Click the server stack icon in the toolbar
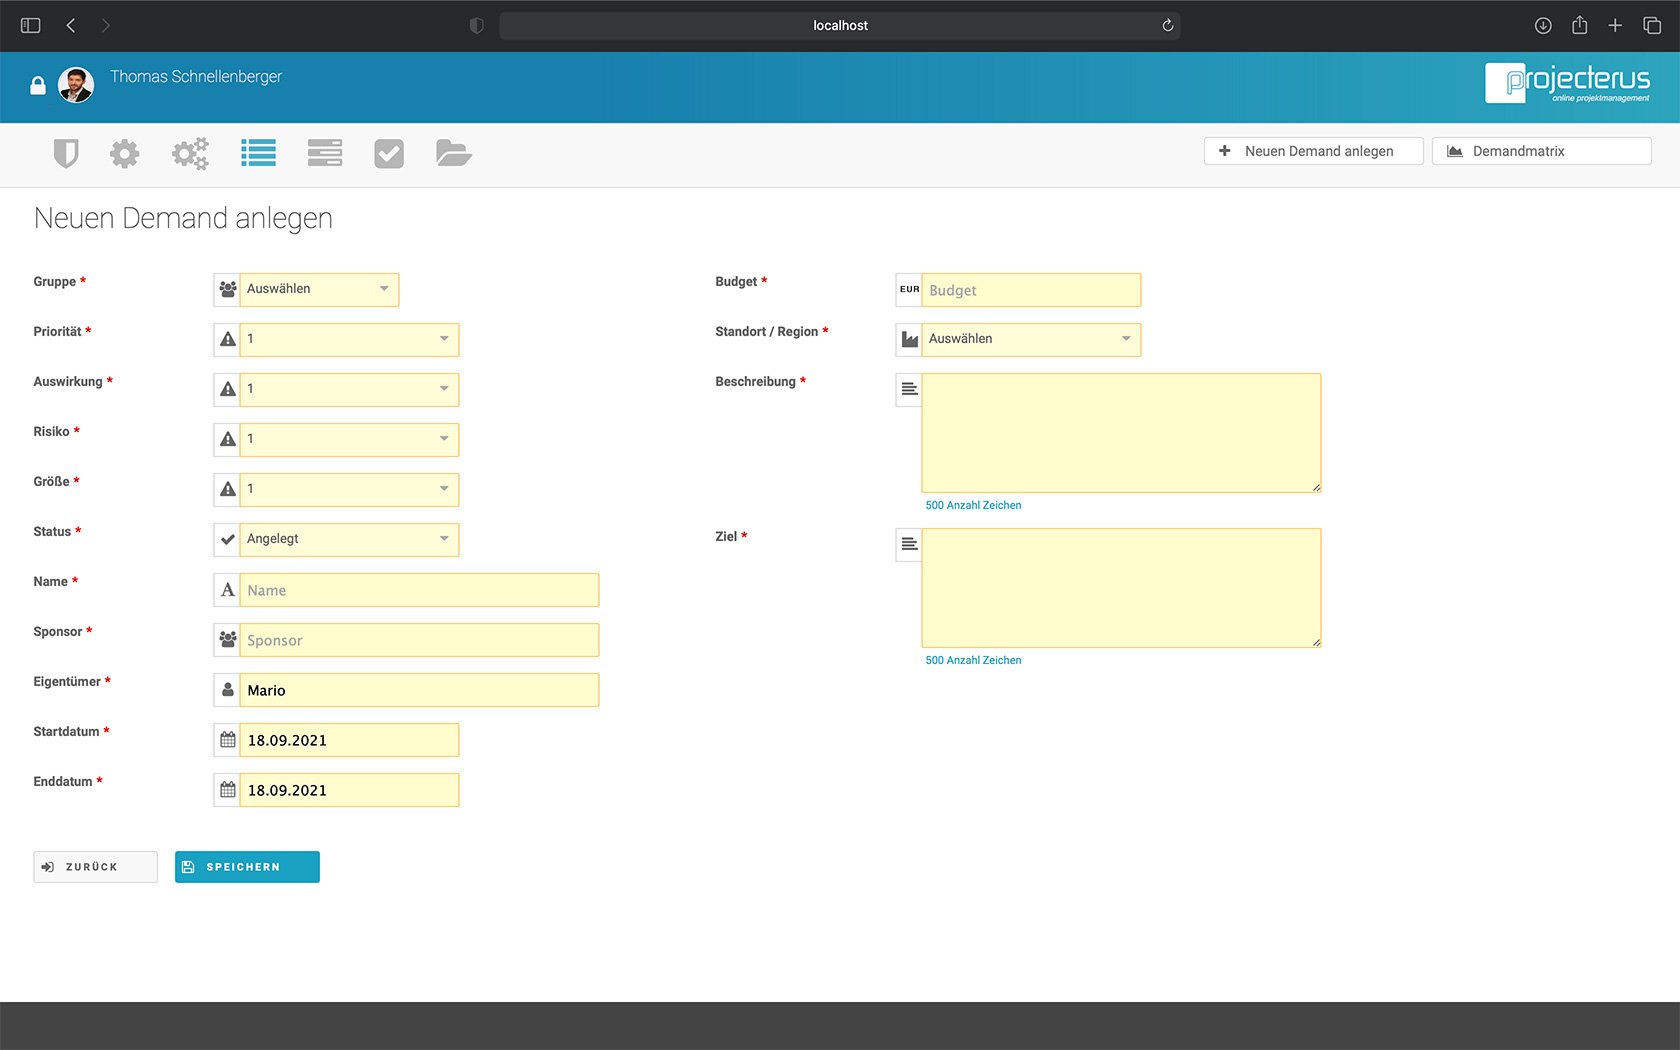 (x=324, y=153)
